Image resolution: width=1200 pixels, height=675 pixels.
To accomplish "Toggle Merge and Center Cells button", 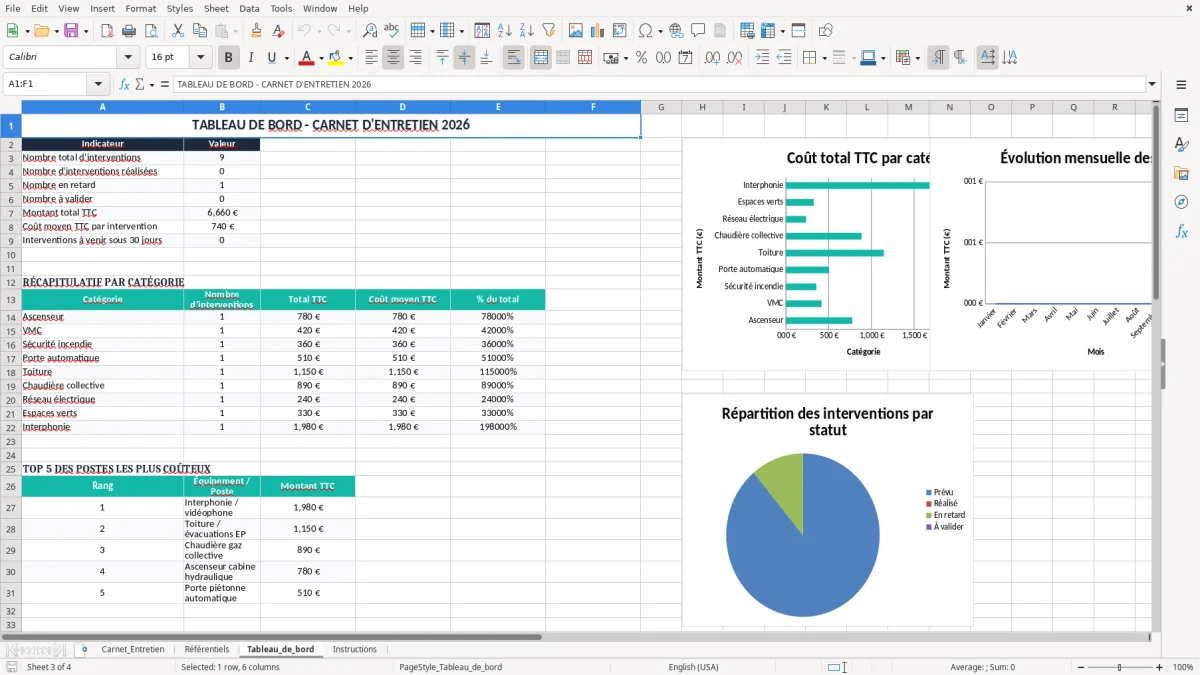I will coord(540,58).
